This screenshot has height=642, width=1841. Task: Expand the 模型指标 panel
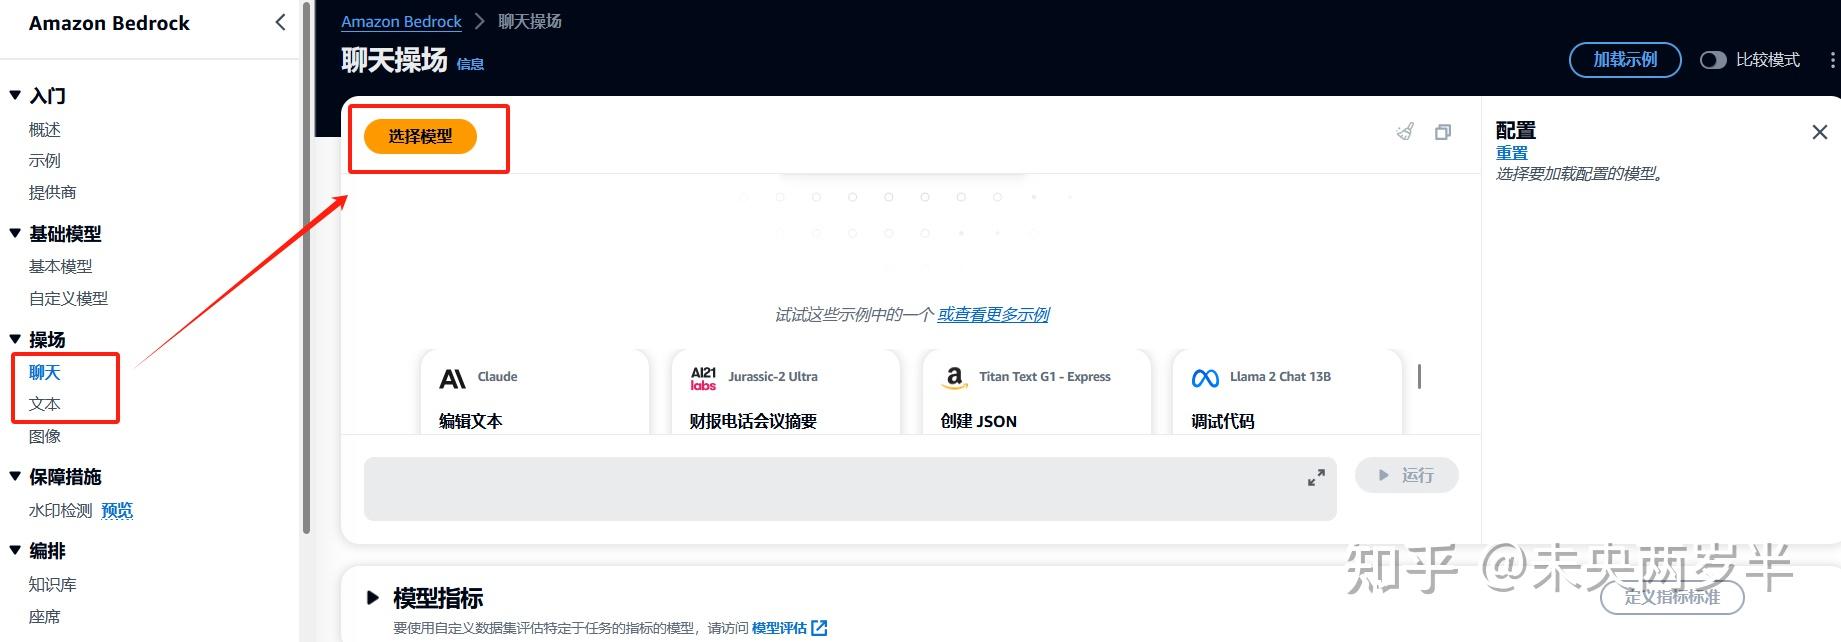point(372,598)
